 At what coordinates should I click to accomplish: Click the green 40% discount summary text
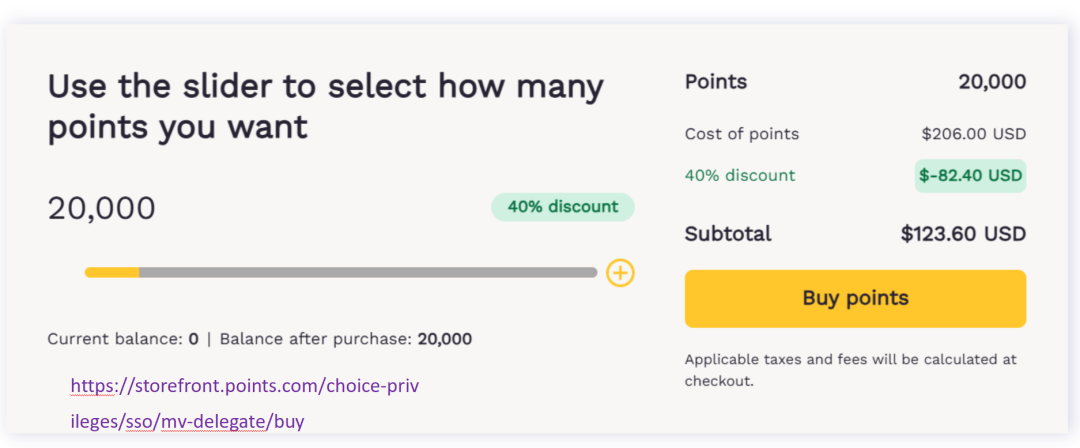tap(740, 176)
